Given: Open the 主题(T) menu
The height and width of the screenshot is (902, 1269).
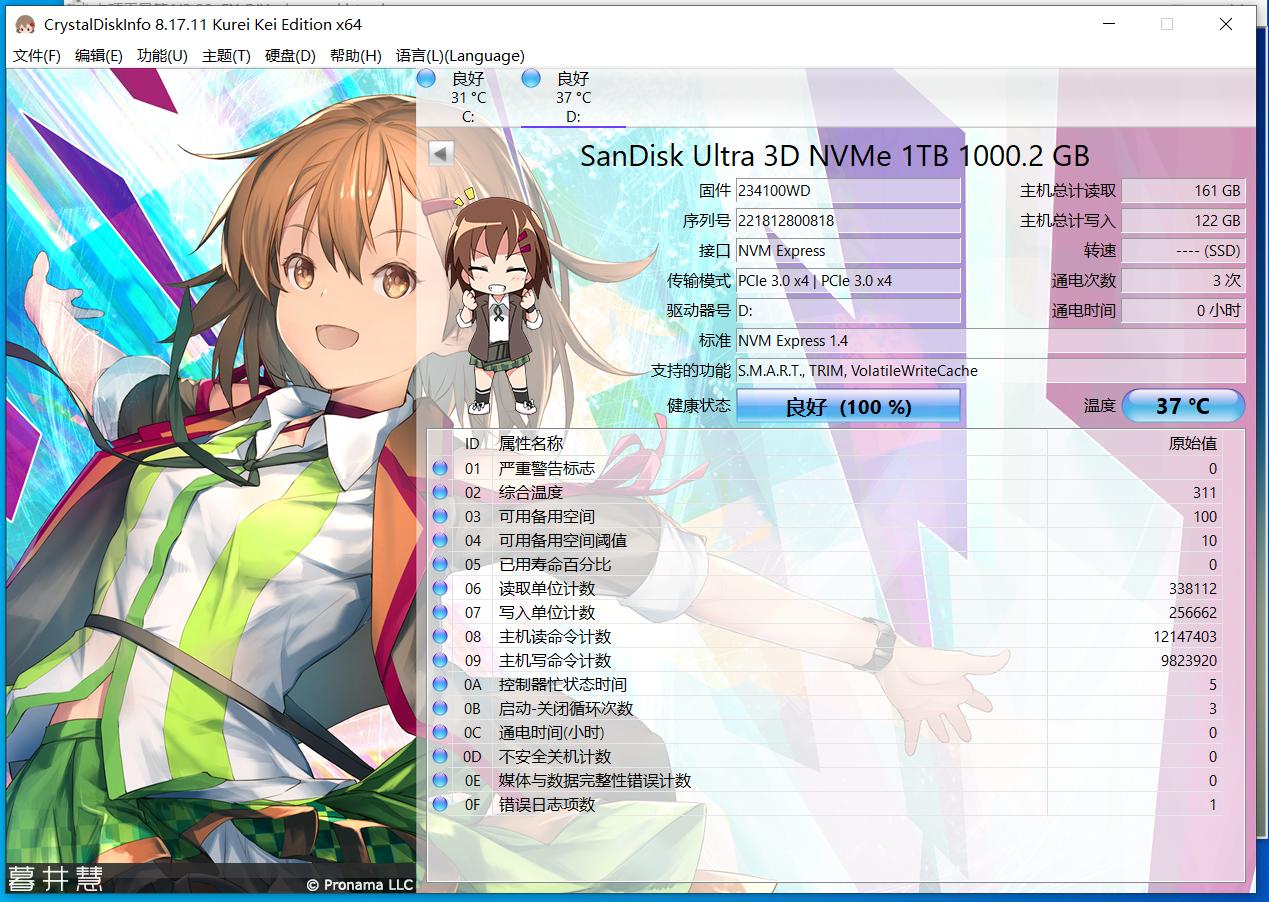Looking at the screenshot, I should [226, 56].
